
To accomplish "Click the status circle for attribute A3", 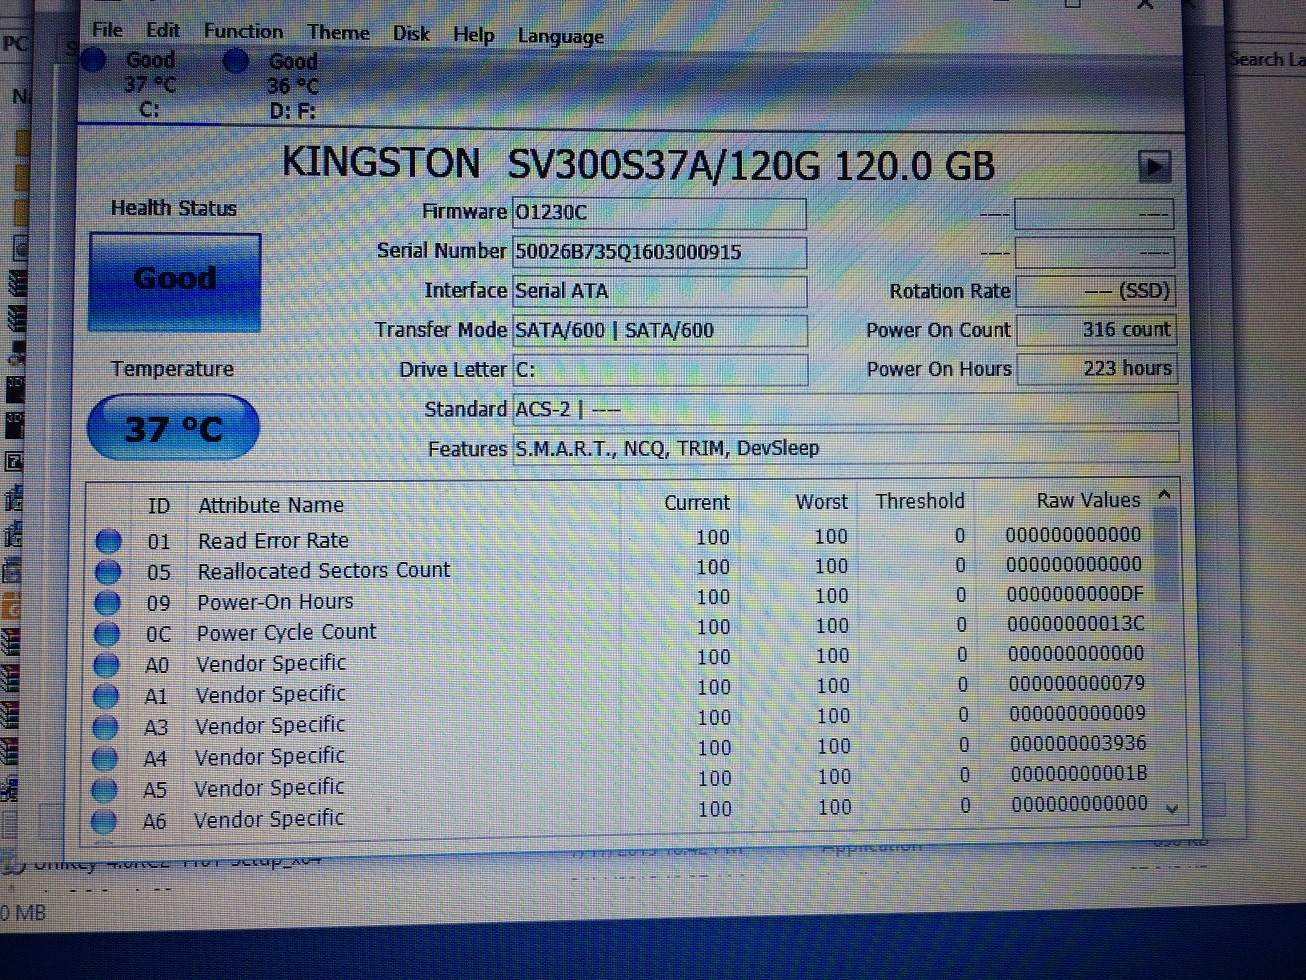I will pos(105,728).
